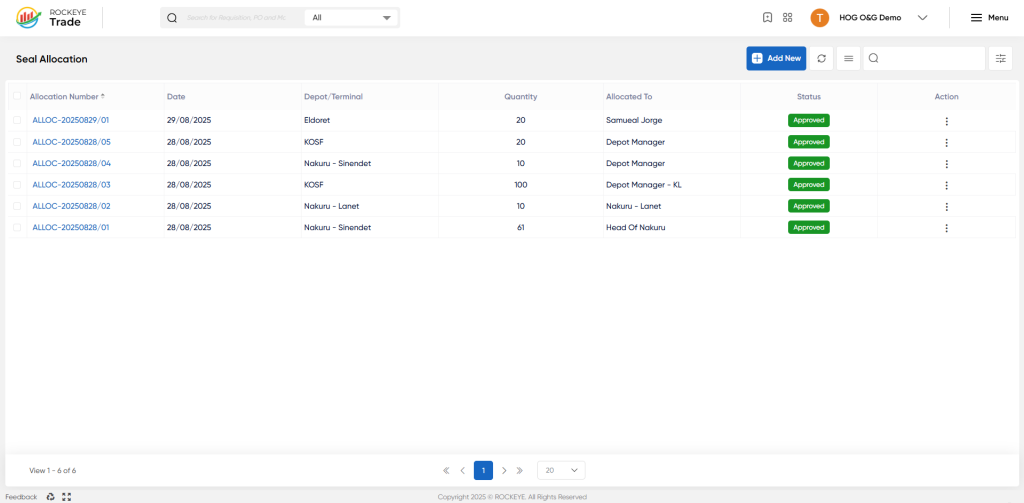The image size is (1024, 503).
Task: Open the list view lines icon
Action: point(848,58)
